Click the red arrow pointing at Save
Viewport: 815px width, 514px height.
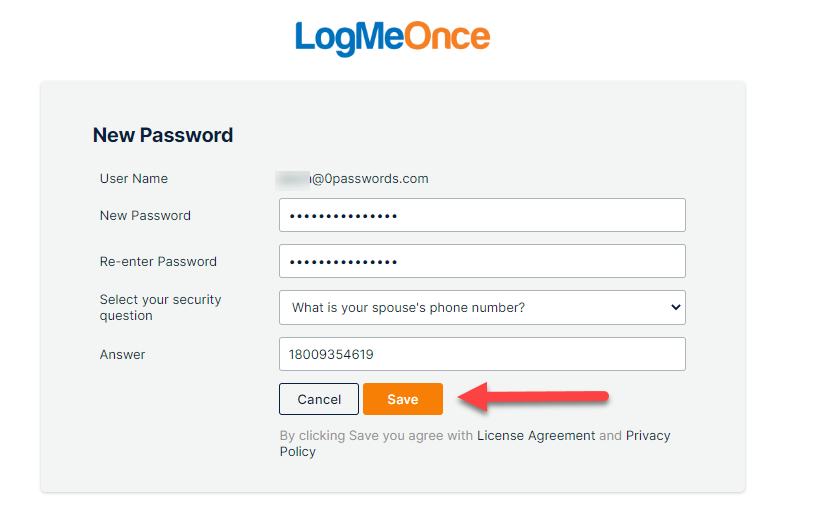pos(533,397)
